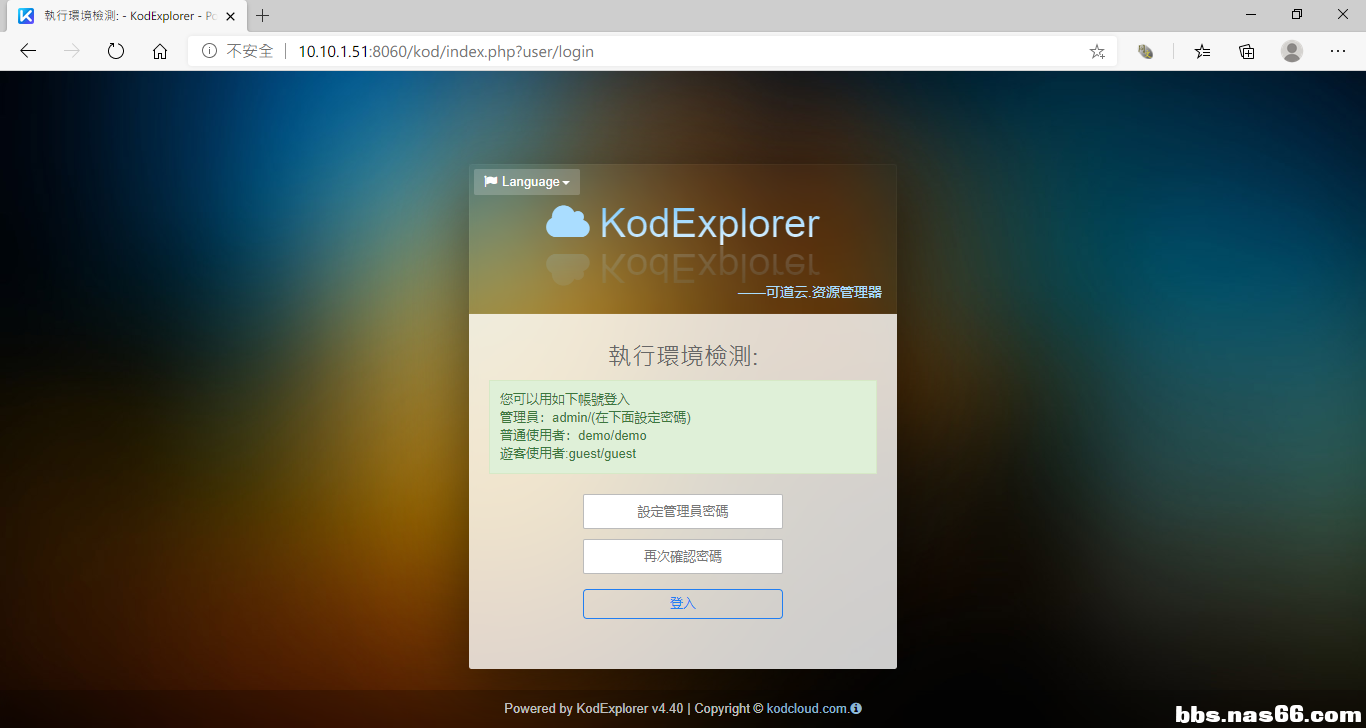Click the 不安全 security warning label
Viewport: 1366px width, 728px height.
pos(250,51)
